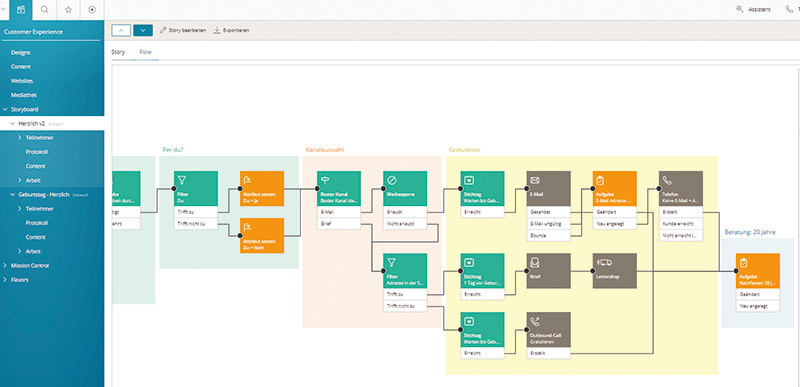Expand Teilnehmer under Herzlich v2
This screenshot has height=387, width=800.
19,138
